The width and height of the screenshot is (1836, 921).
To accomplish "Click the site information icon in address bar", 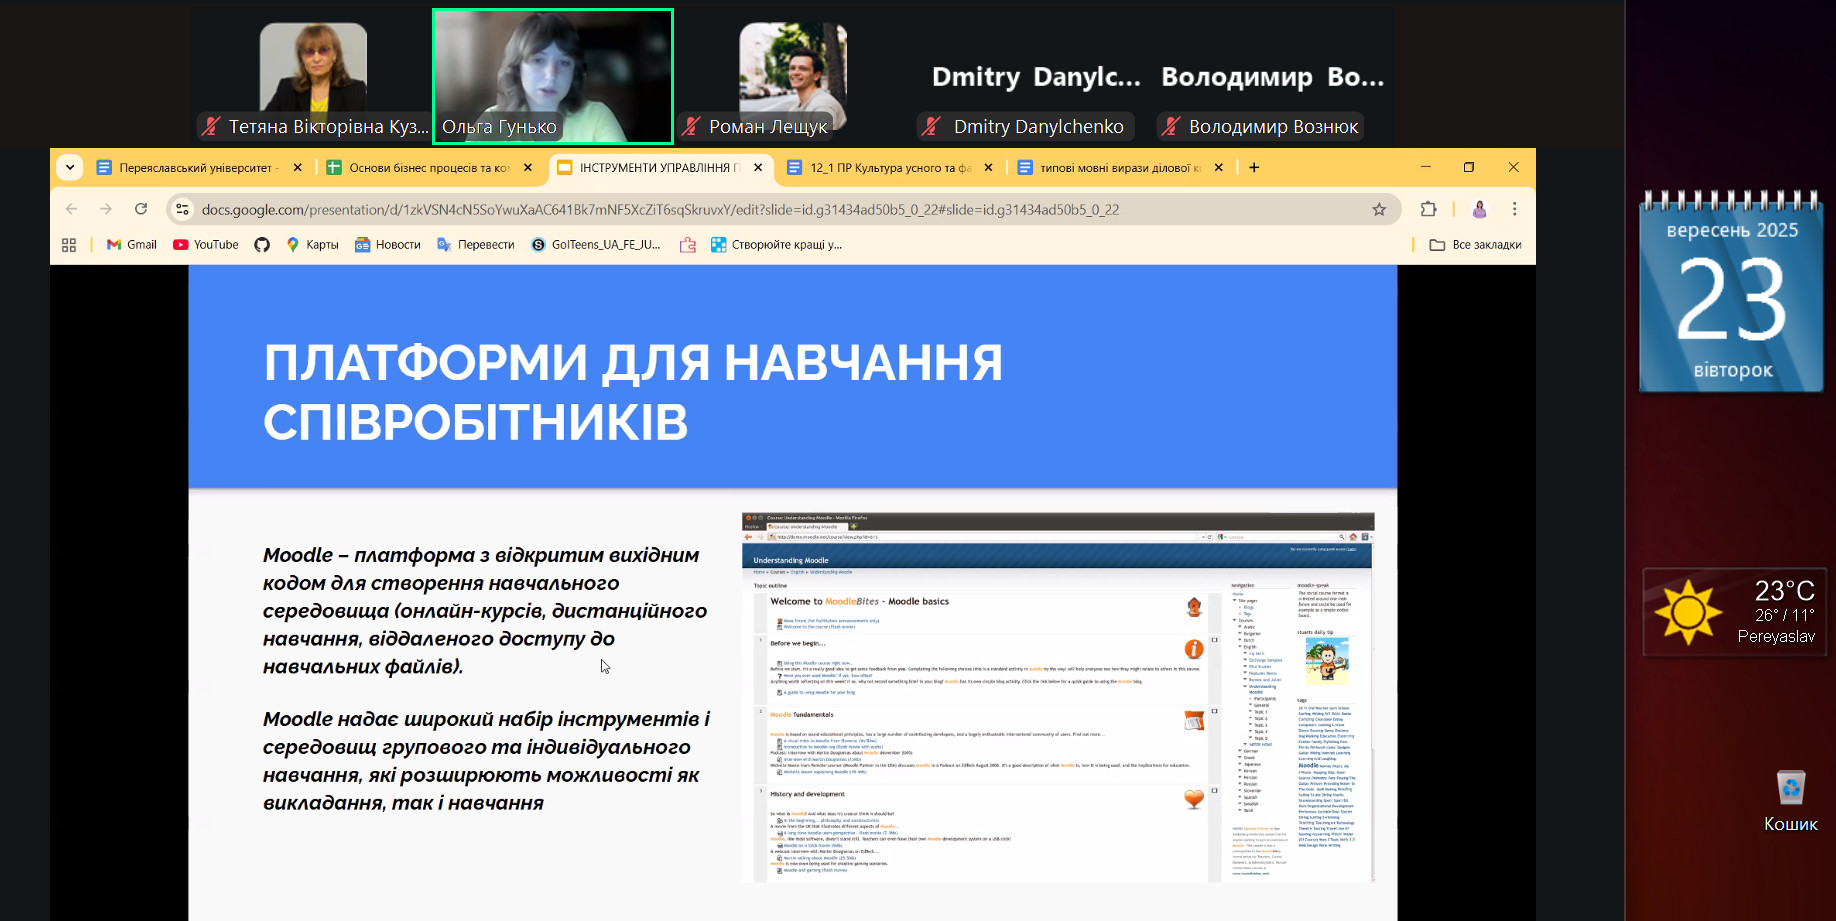I will (x=182, y=209).
